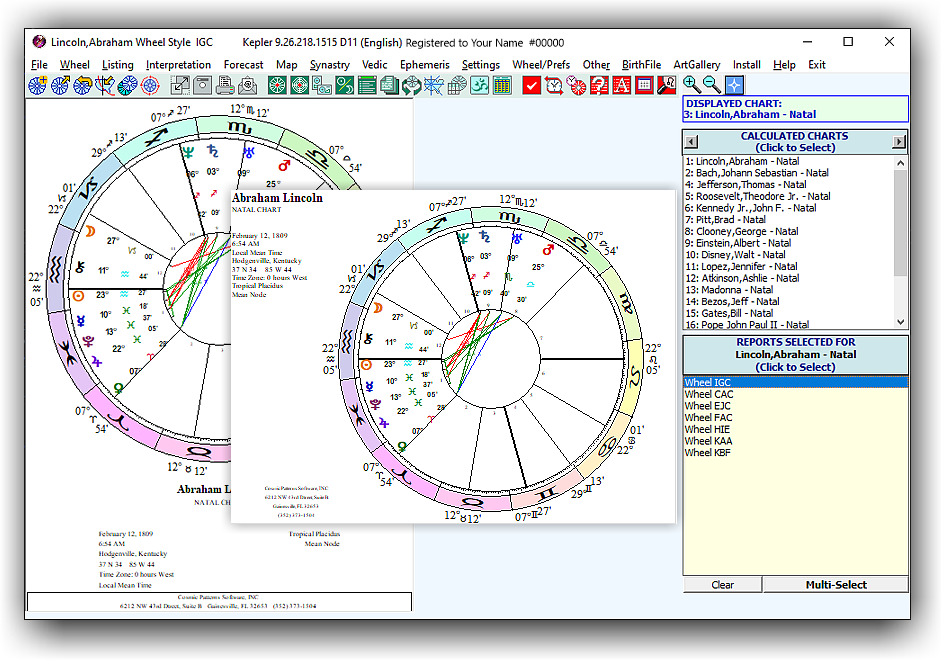
Task: Click the clock with red arrows icon
Action: 554,86
